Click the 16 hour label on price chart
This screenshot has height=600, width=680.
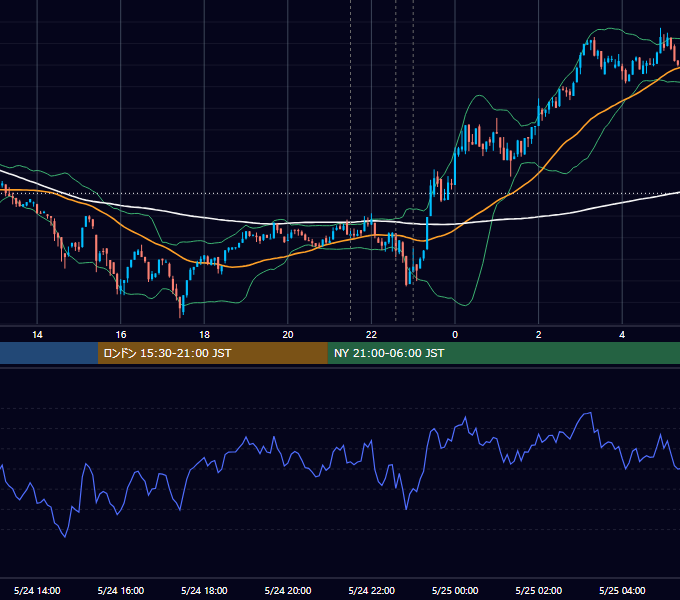[121, 335]
